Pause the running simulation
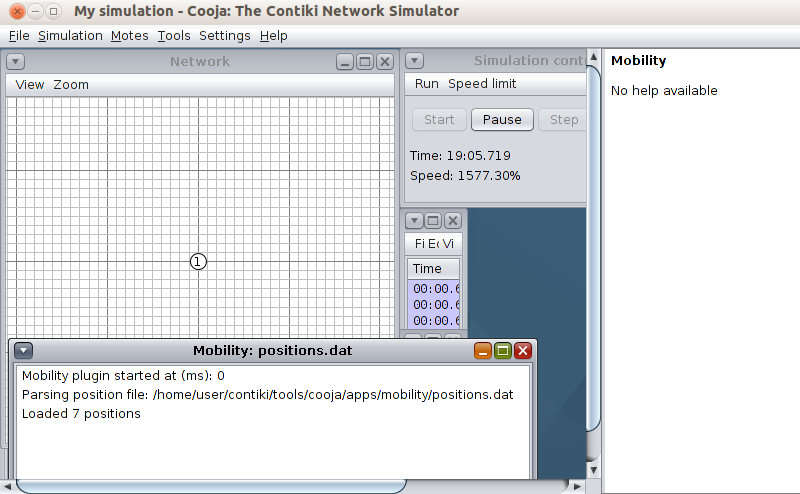Screen dimensions: 800x494 (502, 120)
